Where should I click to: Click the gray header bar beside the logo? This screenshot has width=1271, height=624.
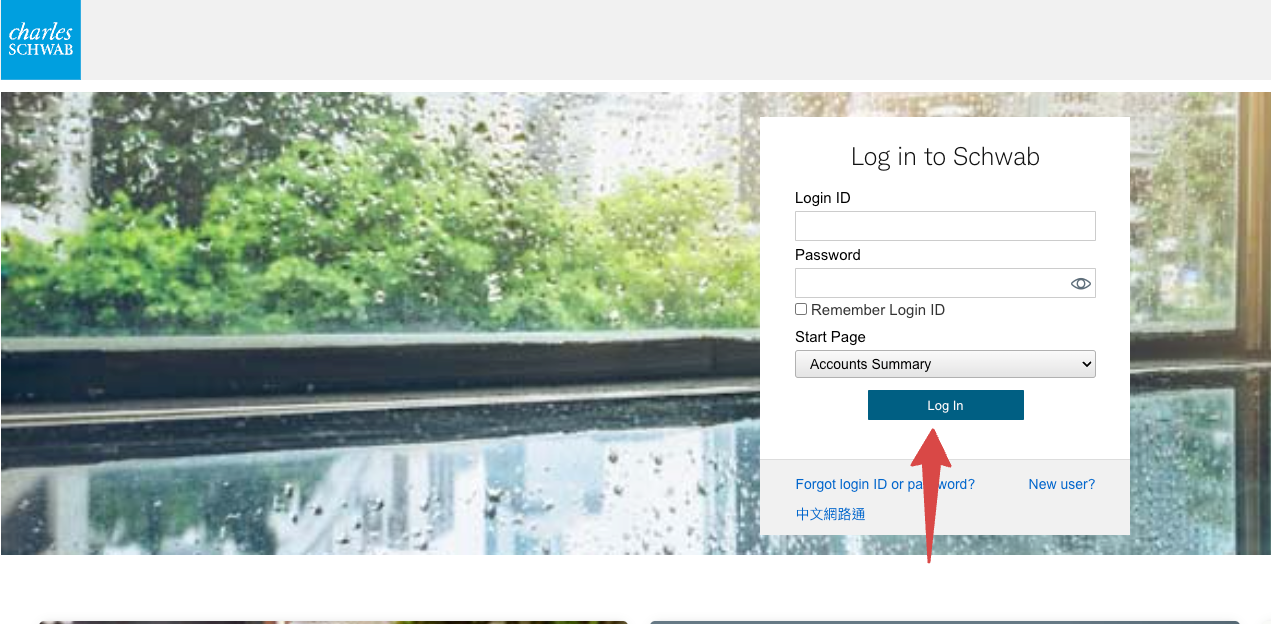click(676, 40)
